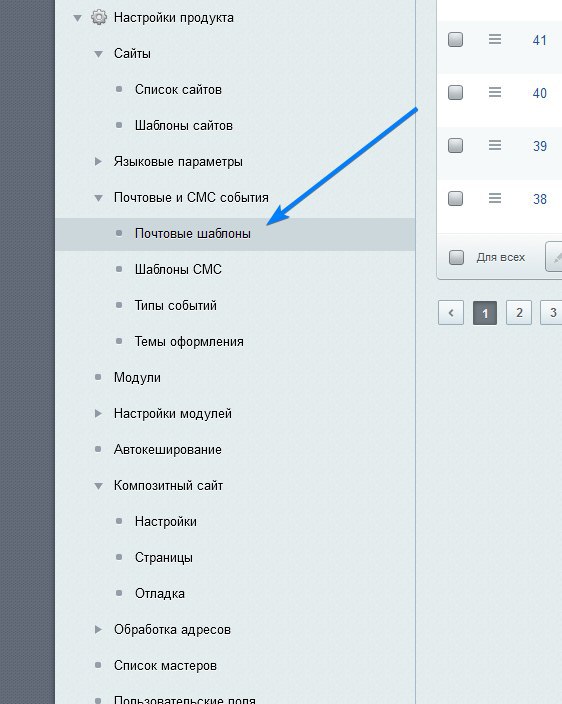Click the gear icon beside Настройки продукта
This screenshot has width=562, height=704.
tap(99, 18)
